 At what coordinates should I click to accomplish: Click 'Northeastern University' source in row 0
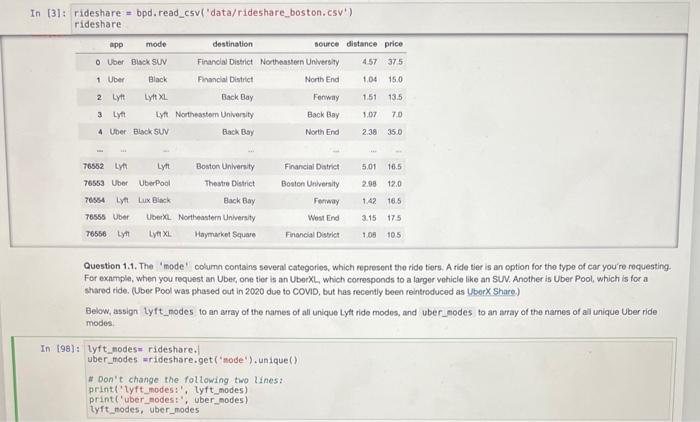300,62
